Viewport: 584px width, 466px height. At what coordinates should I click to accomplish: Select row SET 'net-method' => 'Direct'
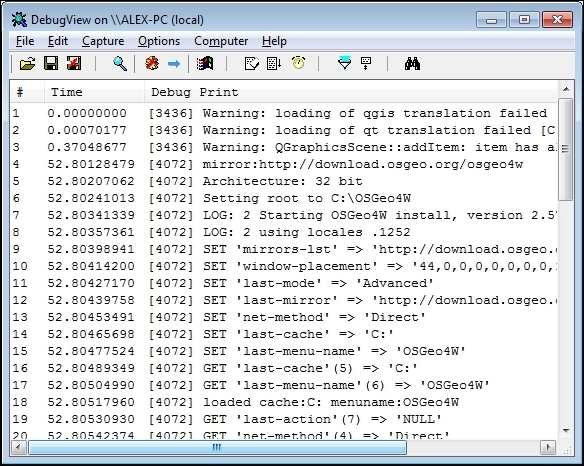coord(284,317)
